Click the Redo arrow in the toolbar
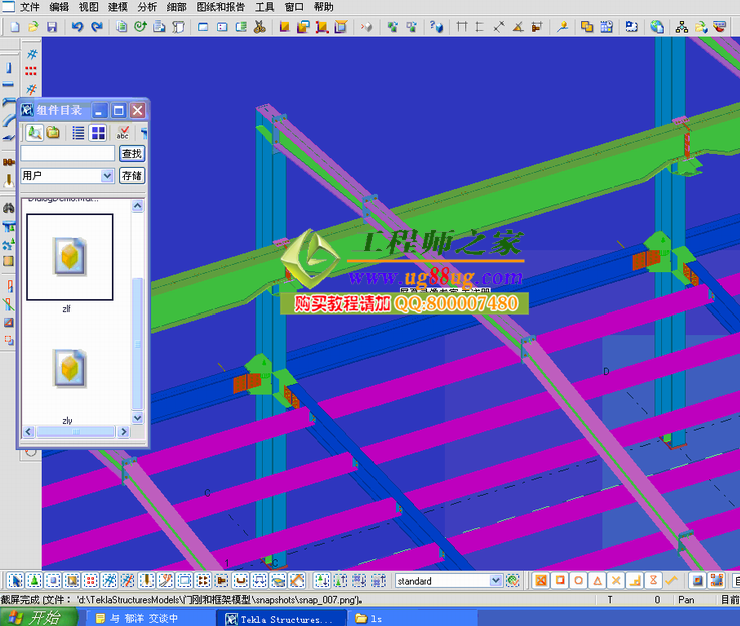This screenshot has width=740, height=626. (x=96, y=27)
